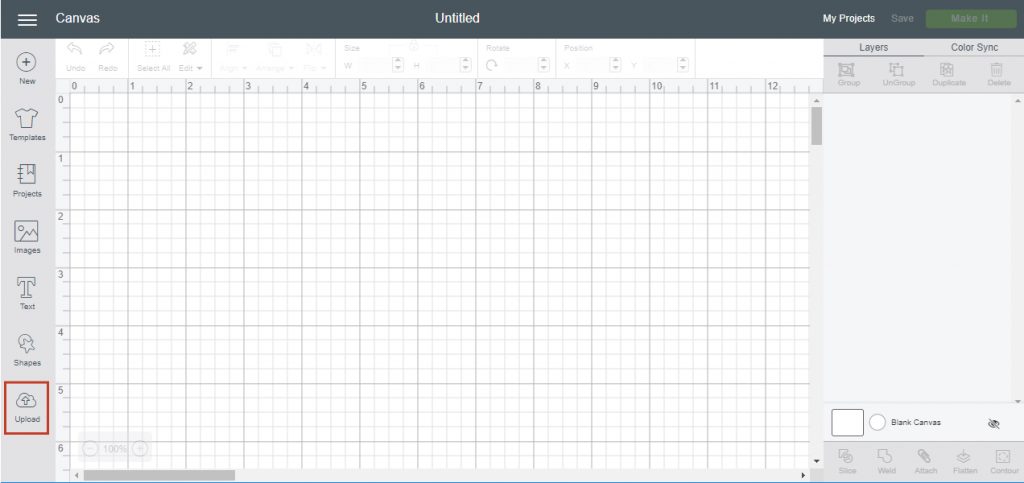Click the horizontal canvas scrollbar
Viewport: 1024px width, 483px height.
160,475
